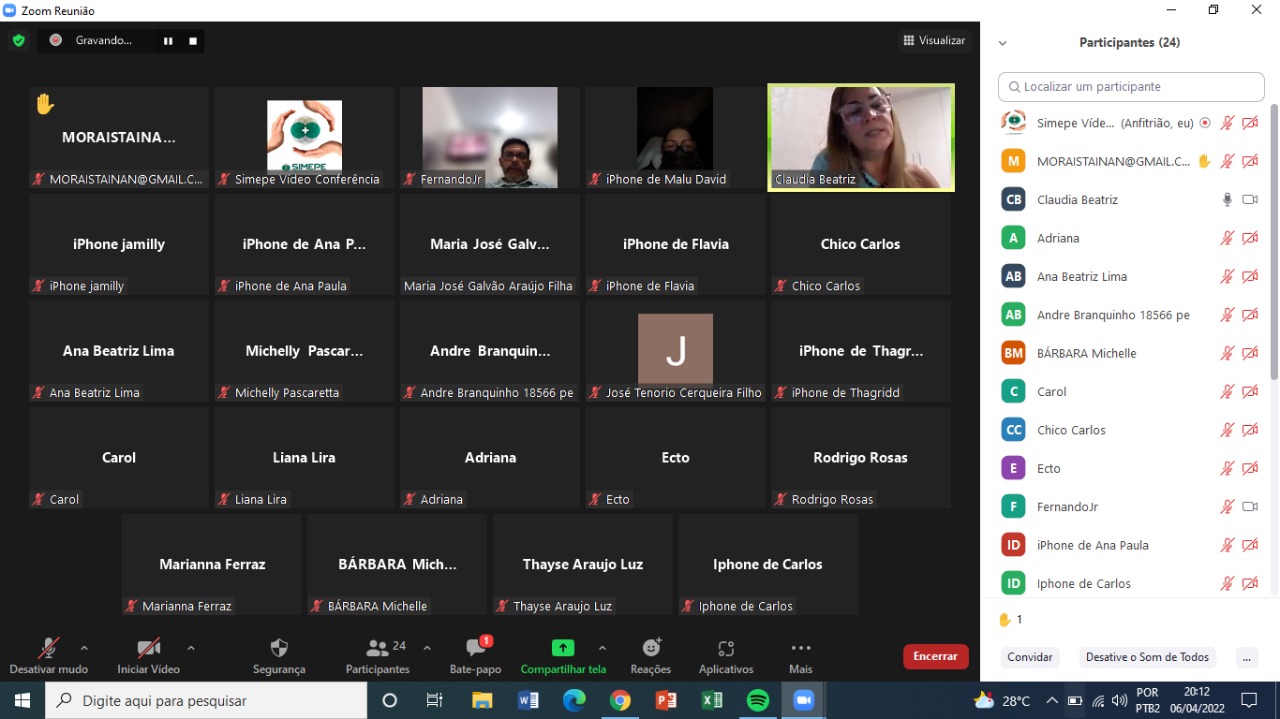Expand video options arrow beside camera
Screen dimensions: 1280x719
(191, 648)
